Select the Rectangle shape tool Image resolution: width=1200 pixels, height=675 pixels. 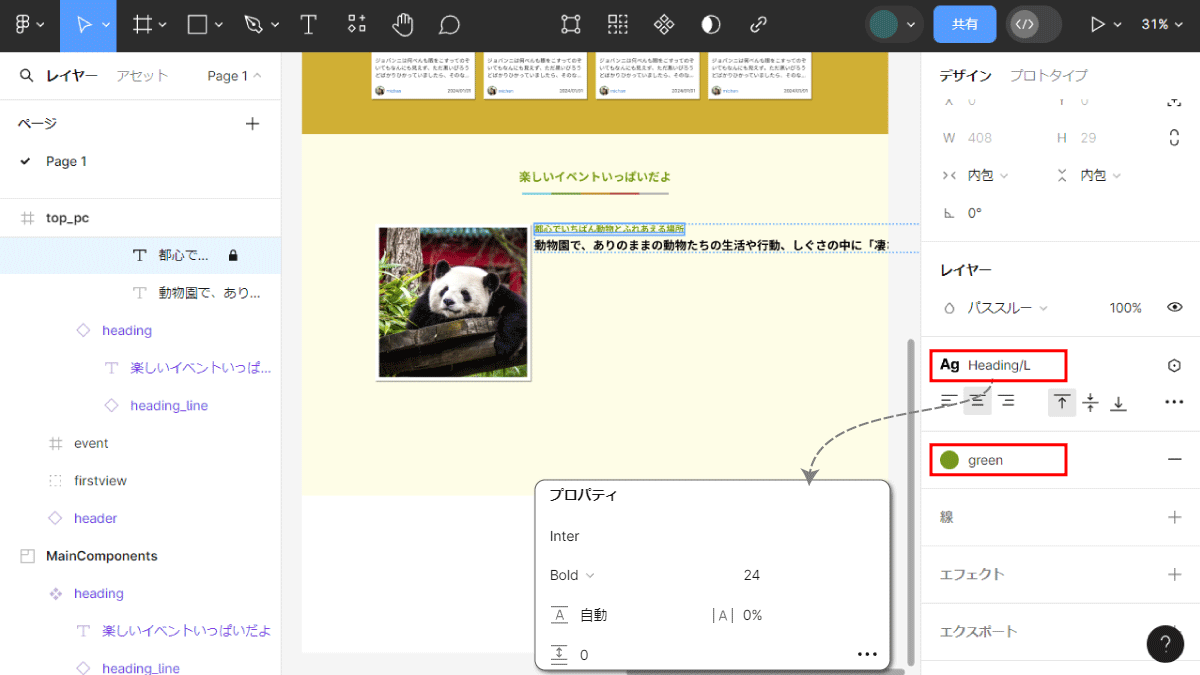[x=198, y=24]
